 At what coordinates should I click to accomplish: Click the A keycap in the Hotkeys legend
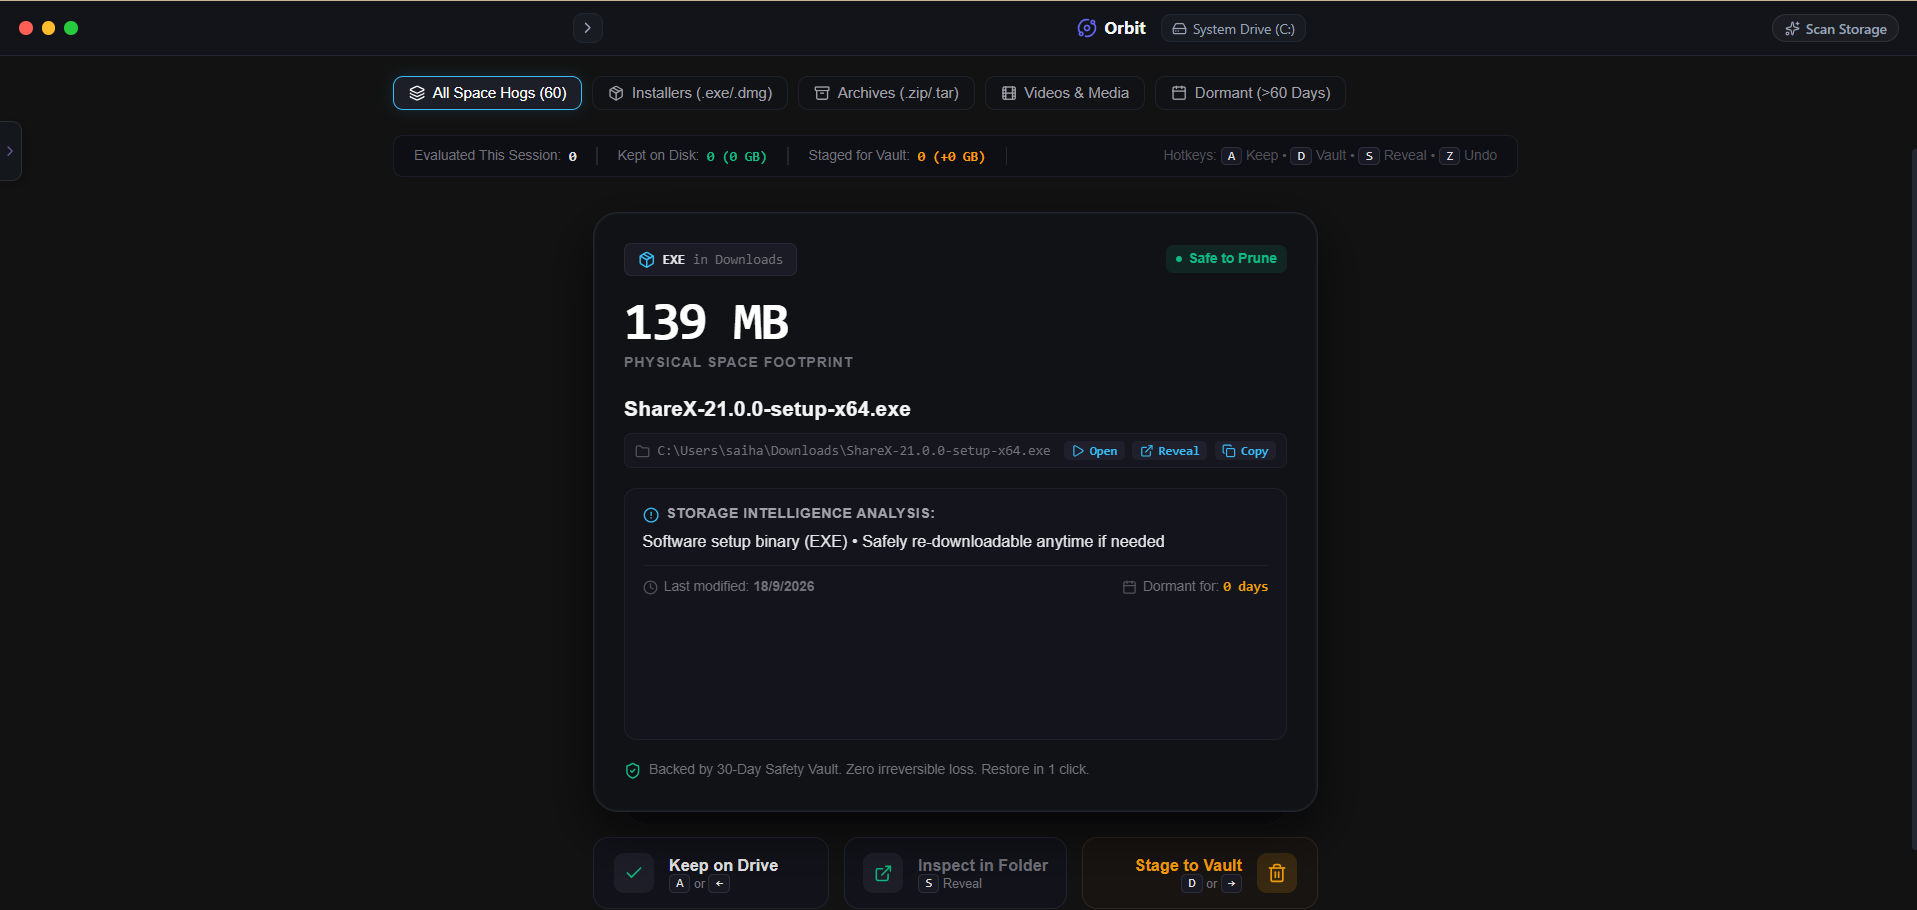(x=1232, y=156)
